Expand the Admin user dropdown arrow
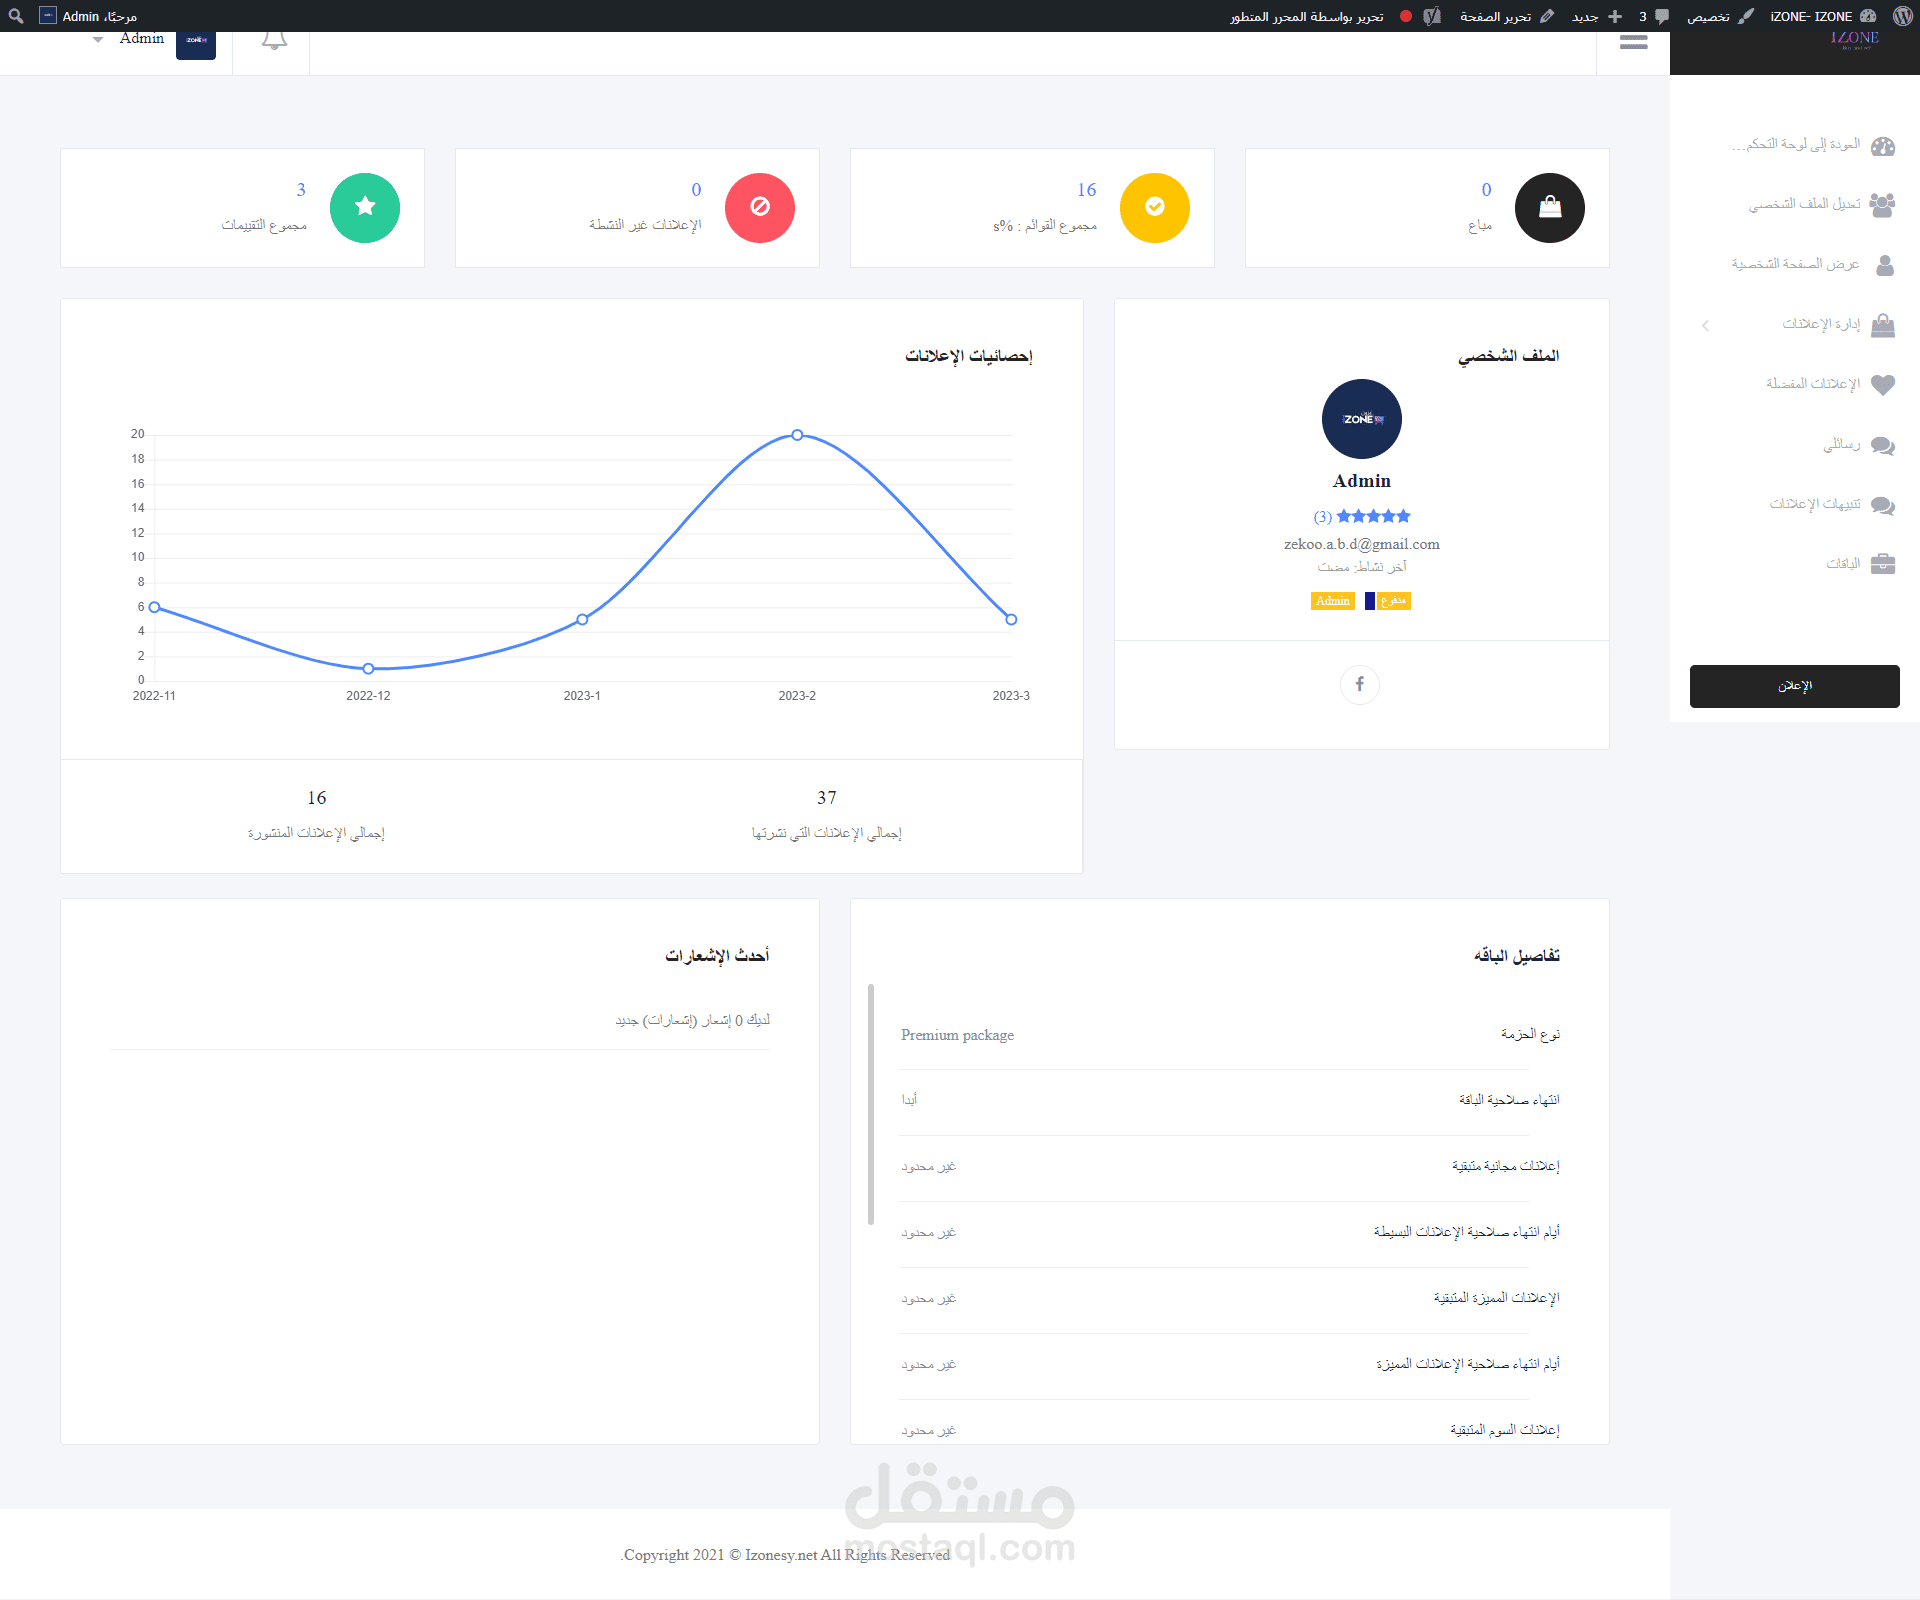The image size is (1920, 1600). tap(98, 40)
